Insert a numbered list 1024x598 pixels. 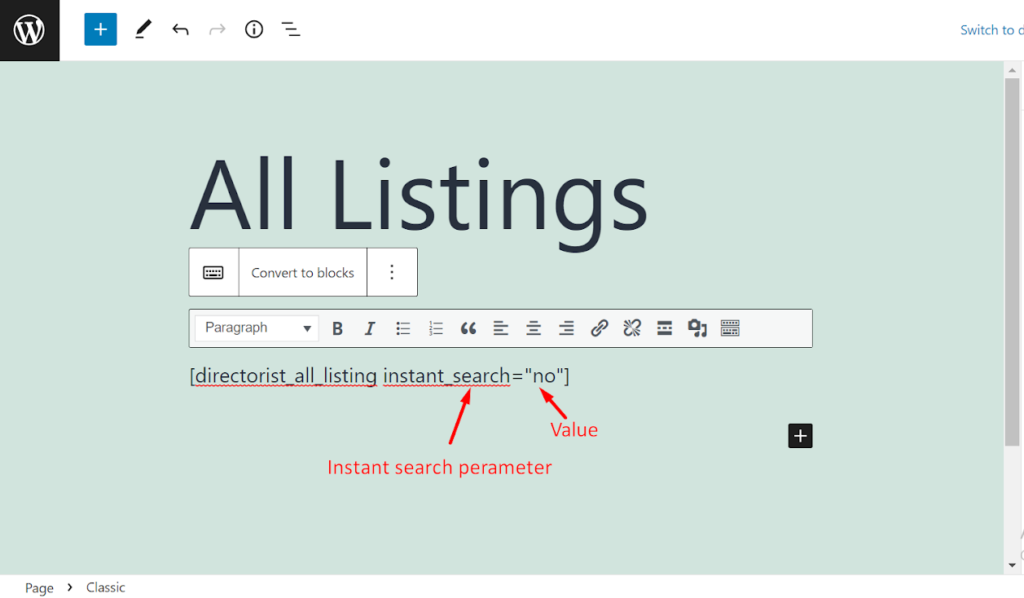436,328
